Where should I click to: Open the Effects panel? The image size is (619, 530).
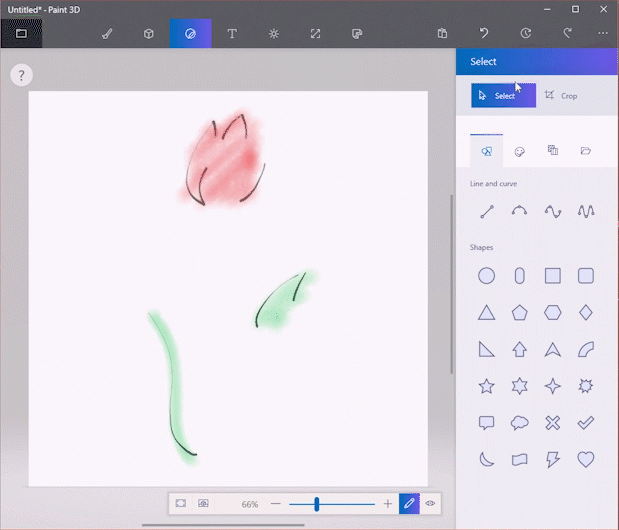[274, 33]
